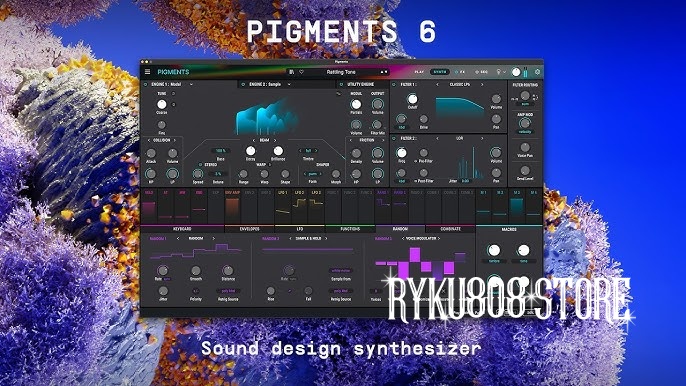686x386 pixels.
Task: Click the Beam Decay knob
Action: pos(250,151)
